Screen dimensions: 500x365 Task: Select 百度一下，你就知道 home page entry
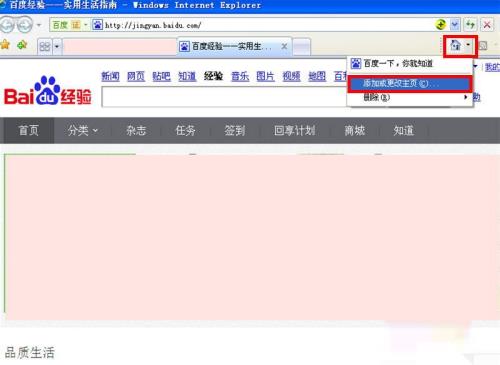[x=410, y=63]
